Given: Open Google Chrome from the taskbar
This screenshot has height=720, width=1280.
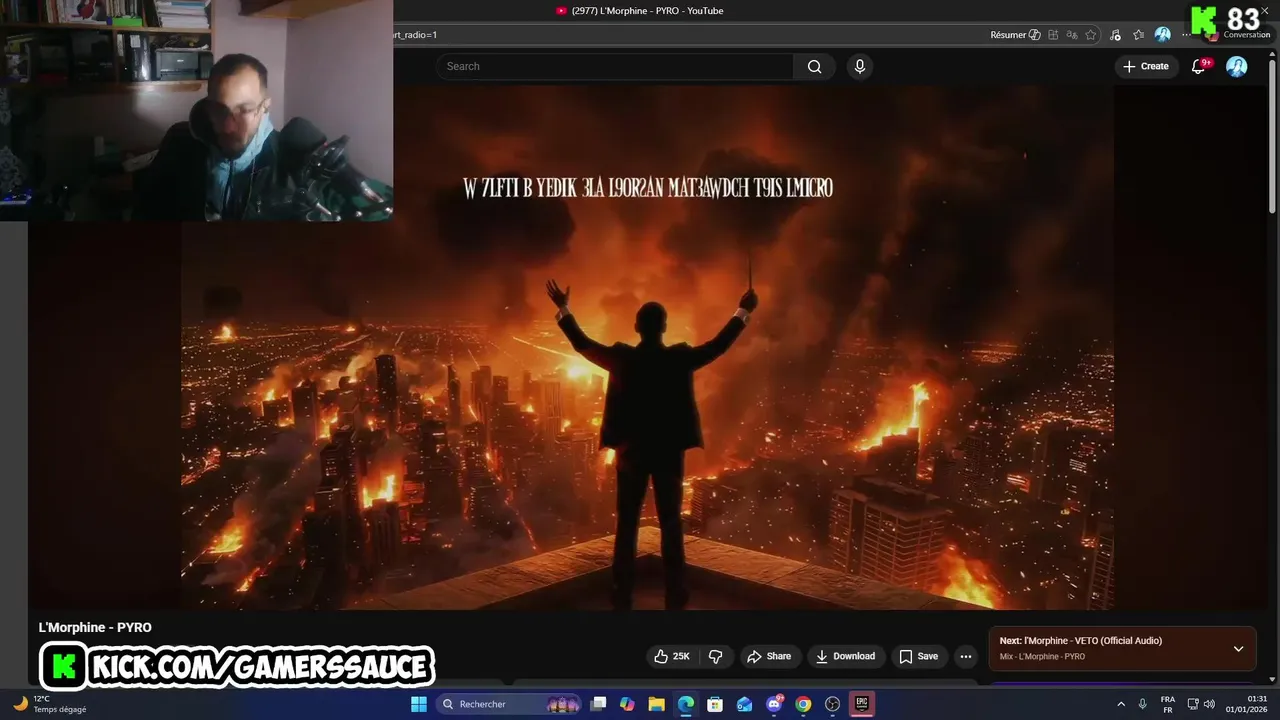Looking at the screenshot, I should tap(803, 704).
